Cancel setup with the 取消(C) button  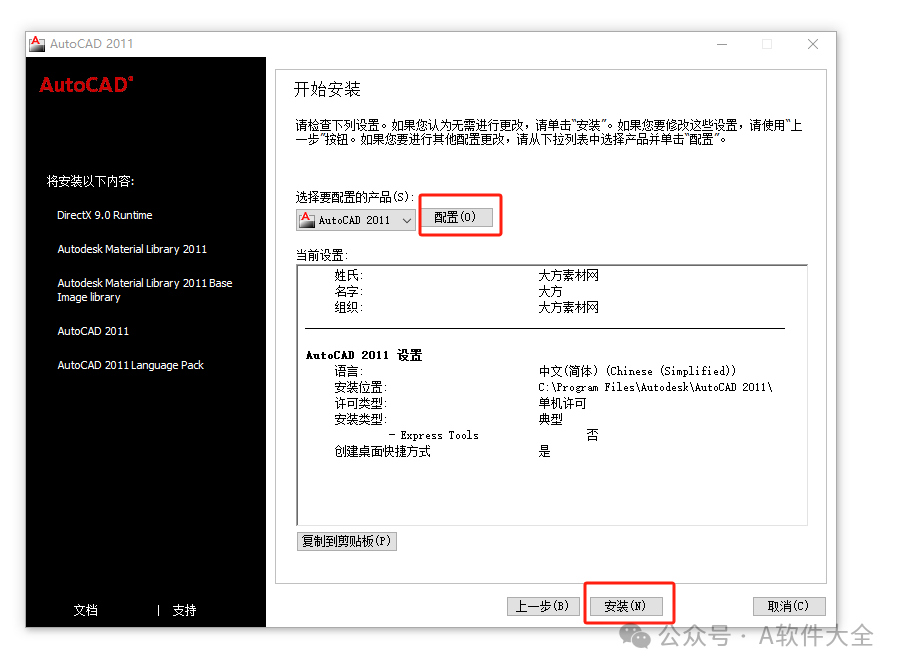(789, 606)
